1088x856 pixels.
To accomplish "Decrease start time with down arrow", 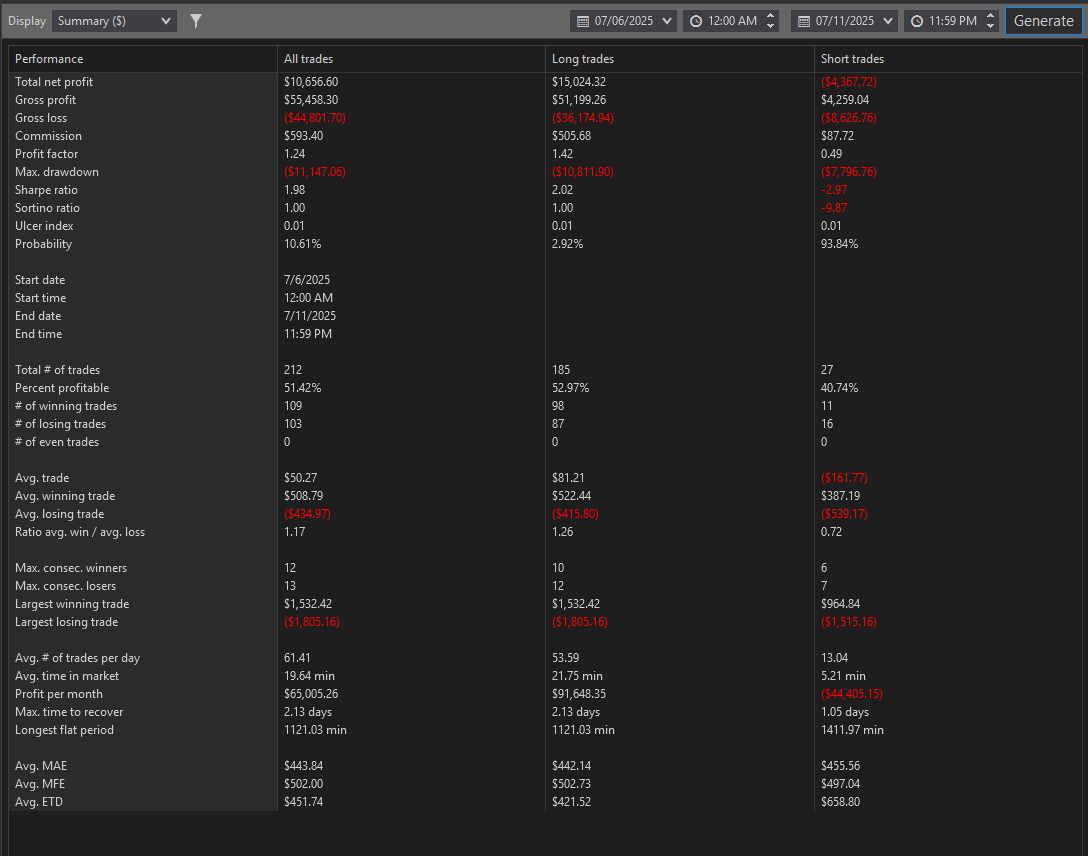I will point(770,26).
